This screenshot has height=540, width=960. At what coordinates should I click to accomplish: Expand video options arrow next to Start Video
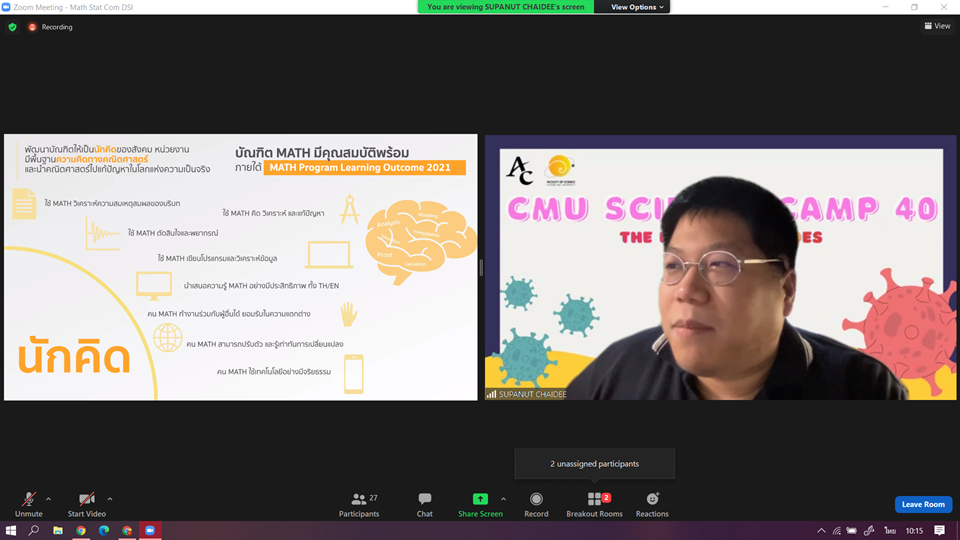(x=110, y=498)
